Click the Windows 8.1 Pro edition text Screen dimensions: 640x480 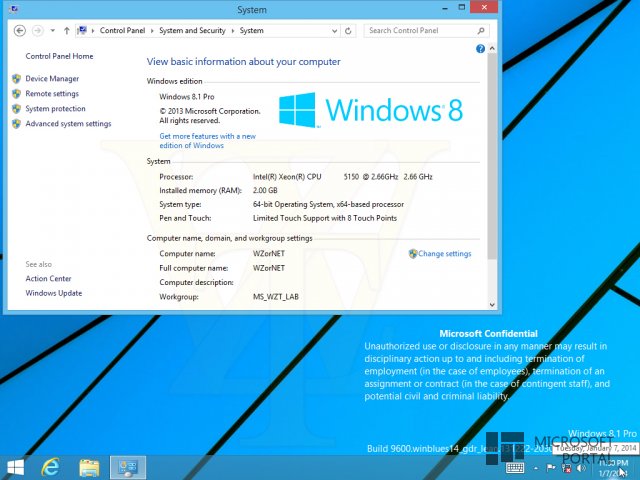(187, 97)
